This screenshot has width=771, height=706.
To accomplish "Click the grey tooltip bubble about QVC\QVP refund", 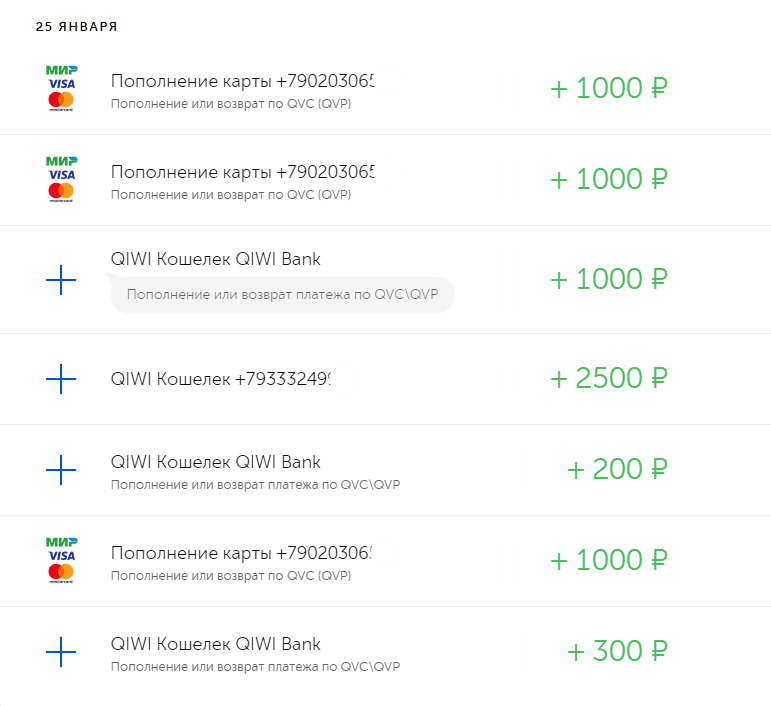I will (x=282, y=295).
